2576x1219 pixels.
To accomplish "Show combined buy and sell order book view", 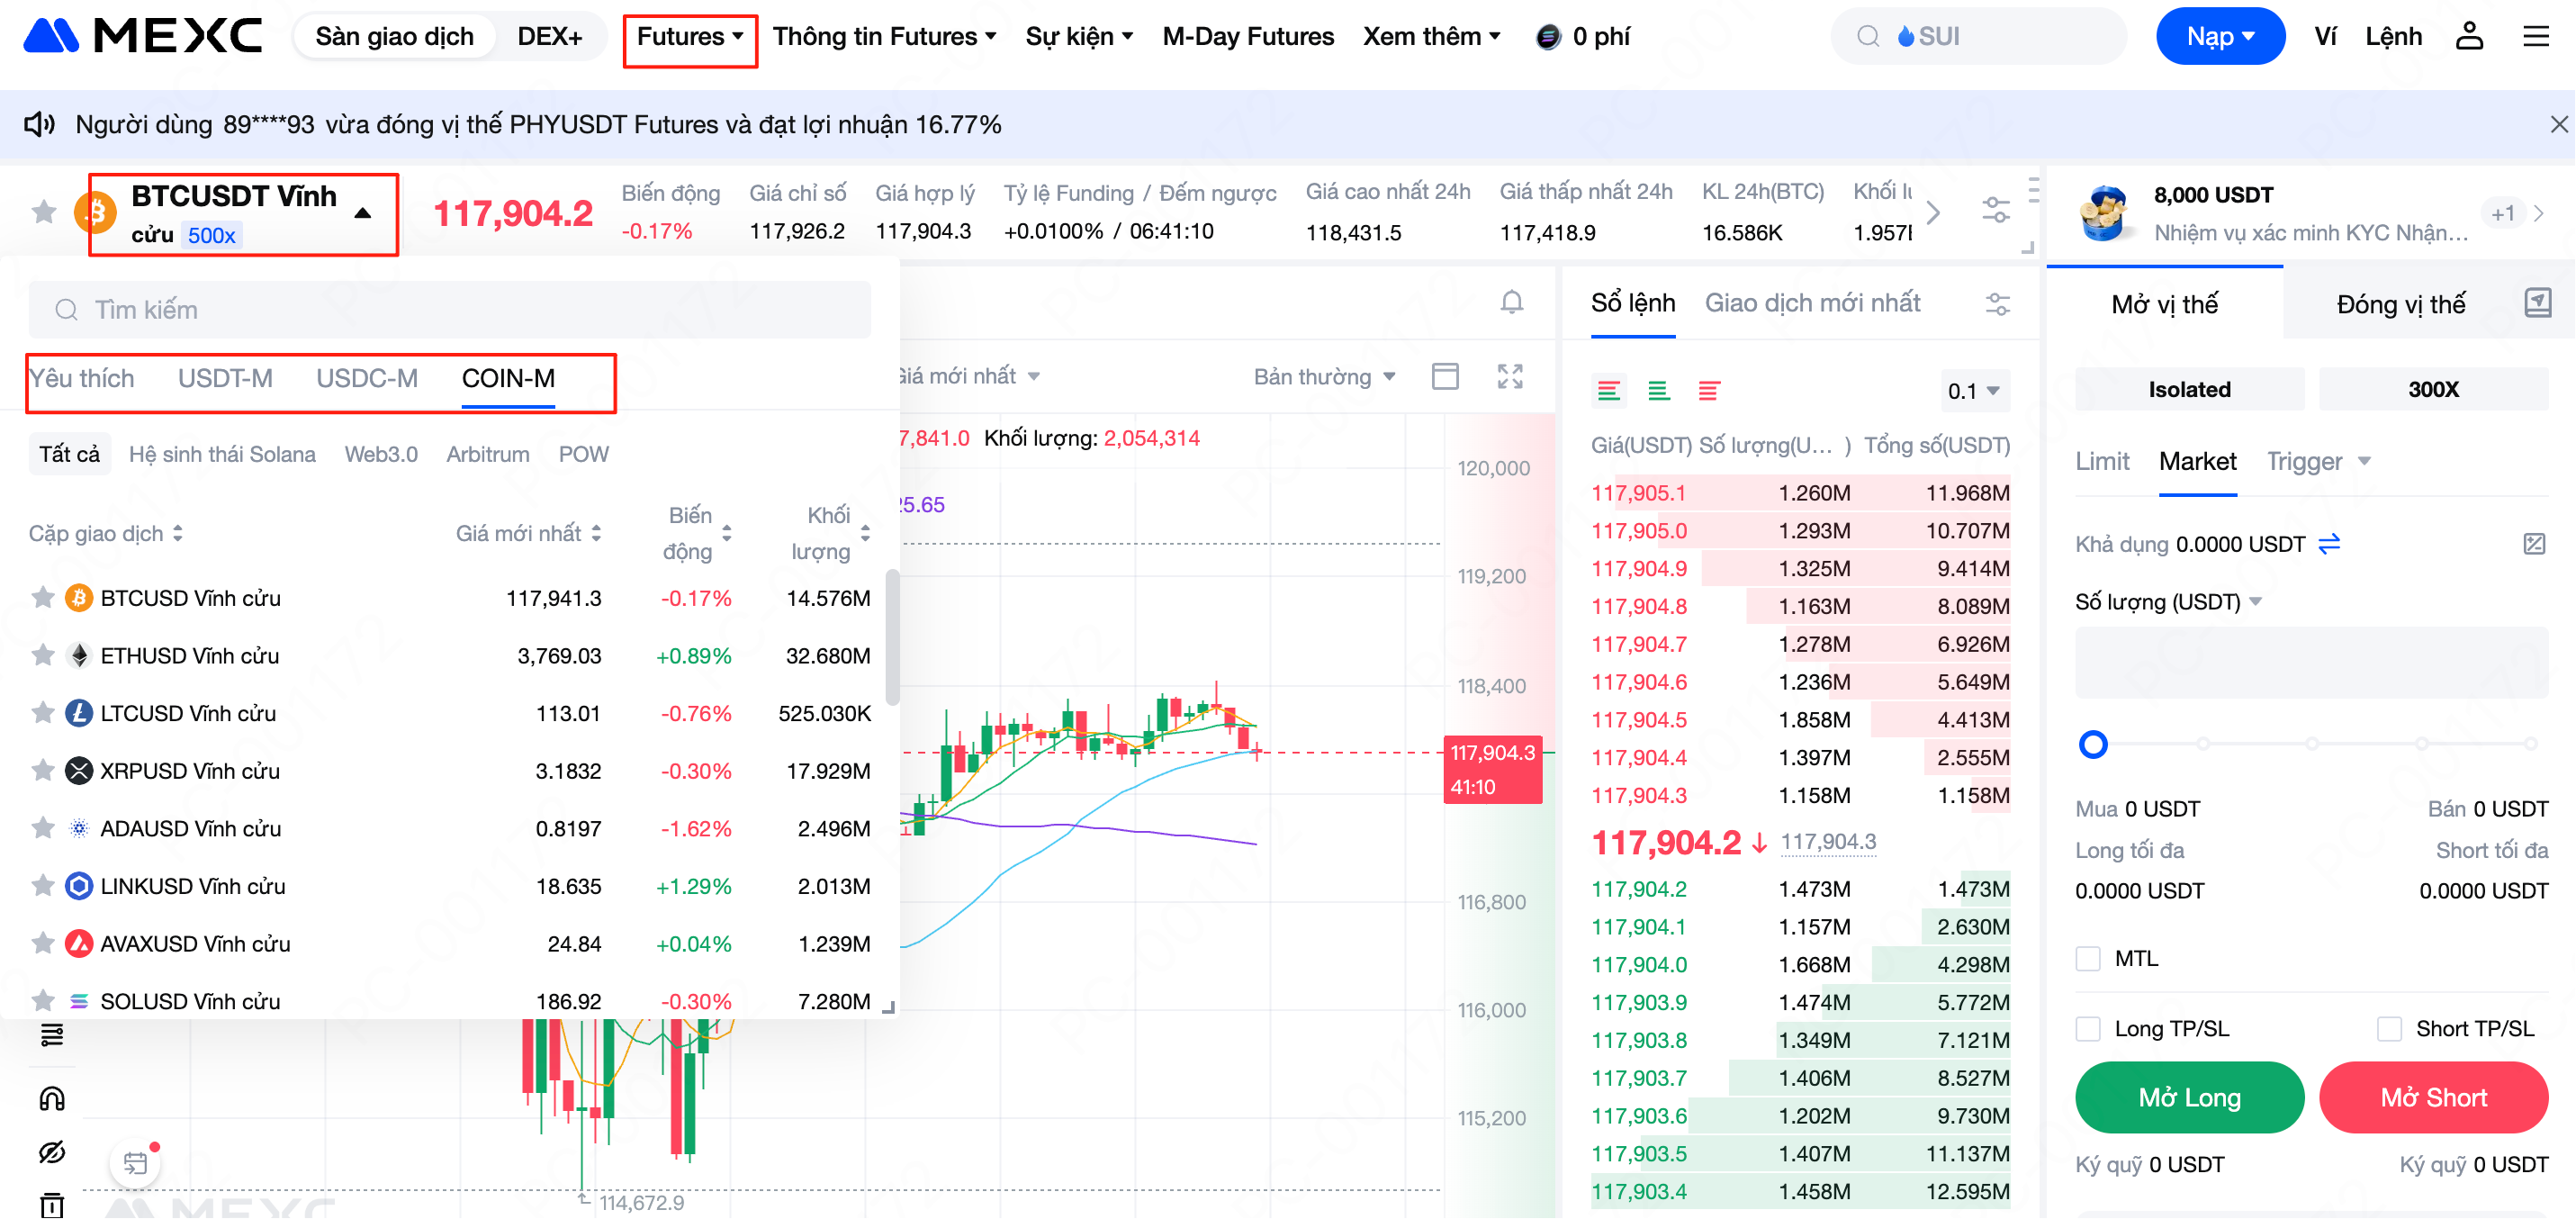I will (x=1608, y=391).
